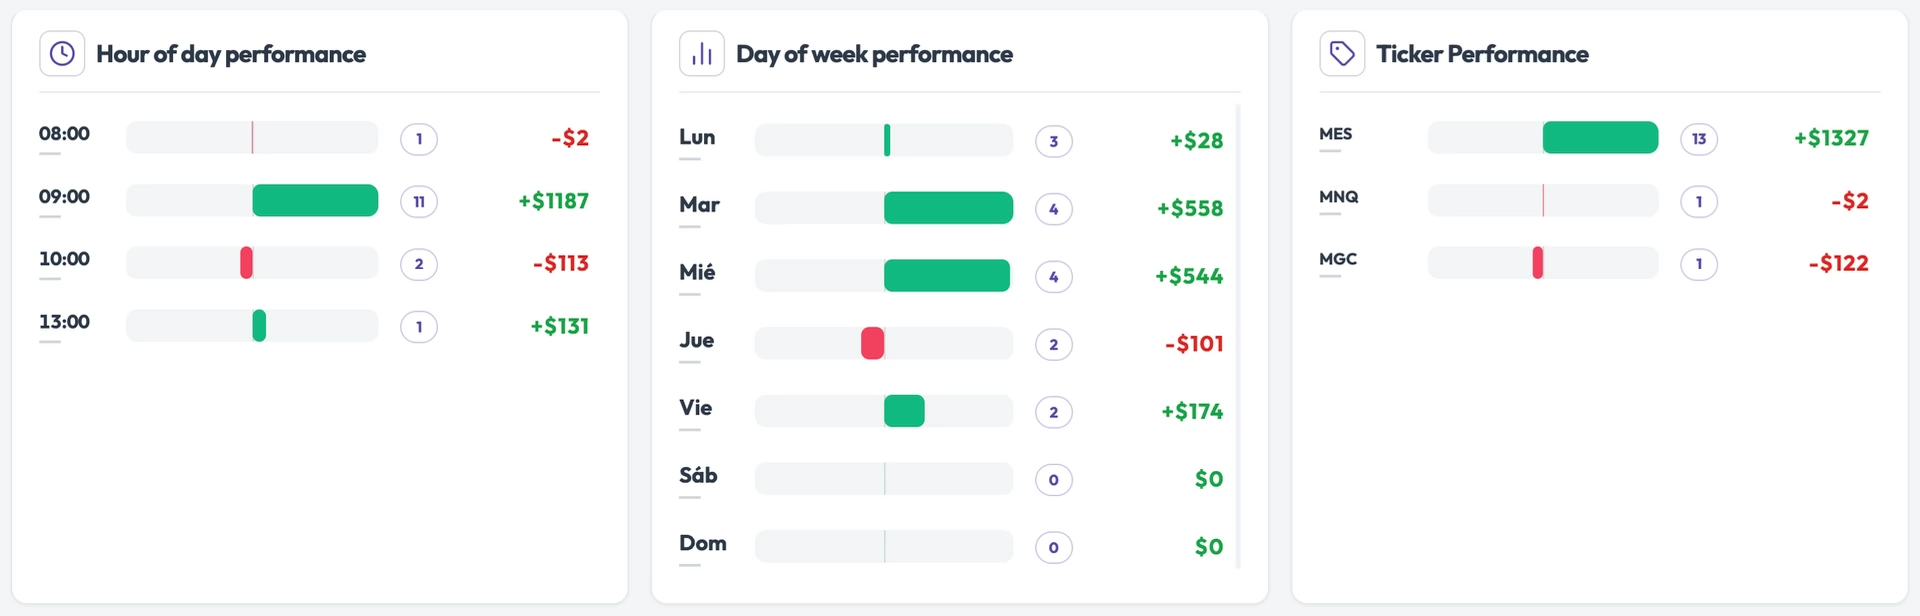Open the Mar day row label
1920x616 pixels.
[699, 205]
